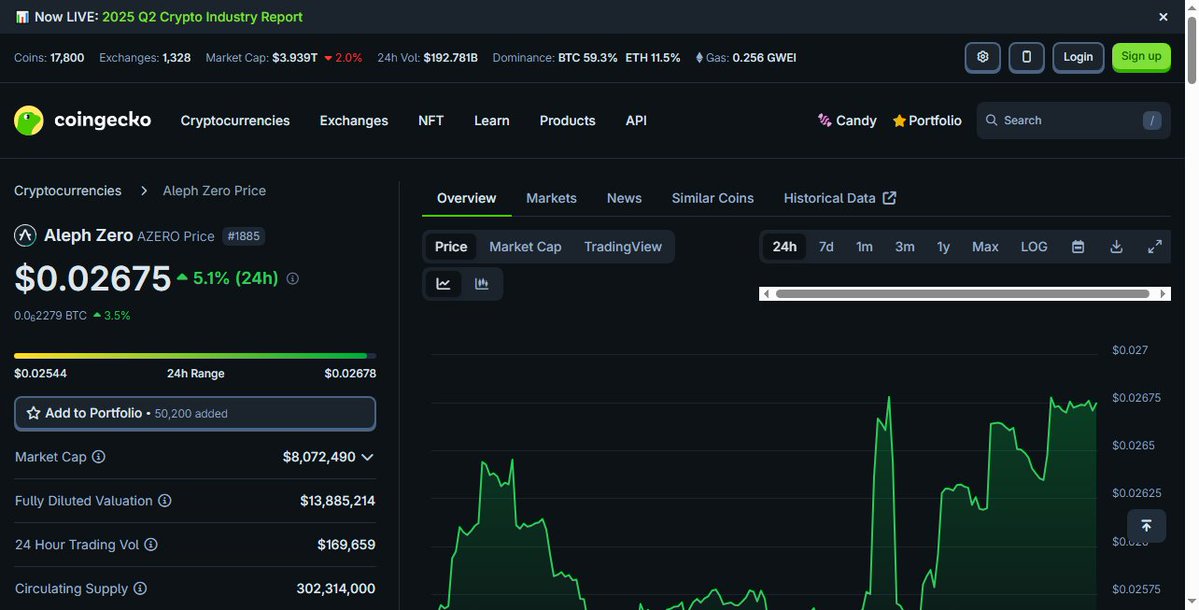Click the Search input field
Image resolution: width=1199 pixels, height=610 pixels.
(1073, 120)
